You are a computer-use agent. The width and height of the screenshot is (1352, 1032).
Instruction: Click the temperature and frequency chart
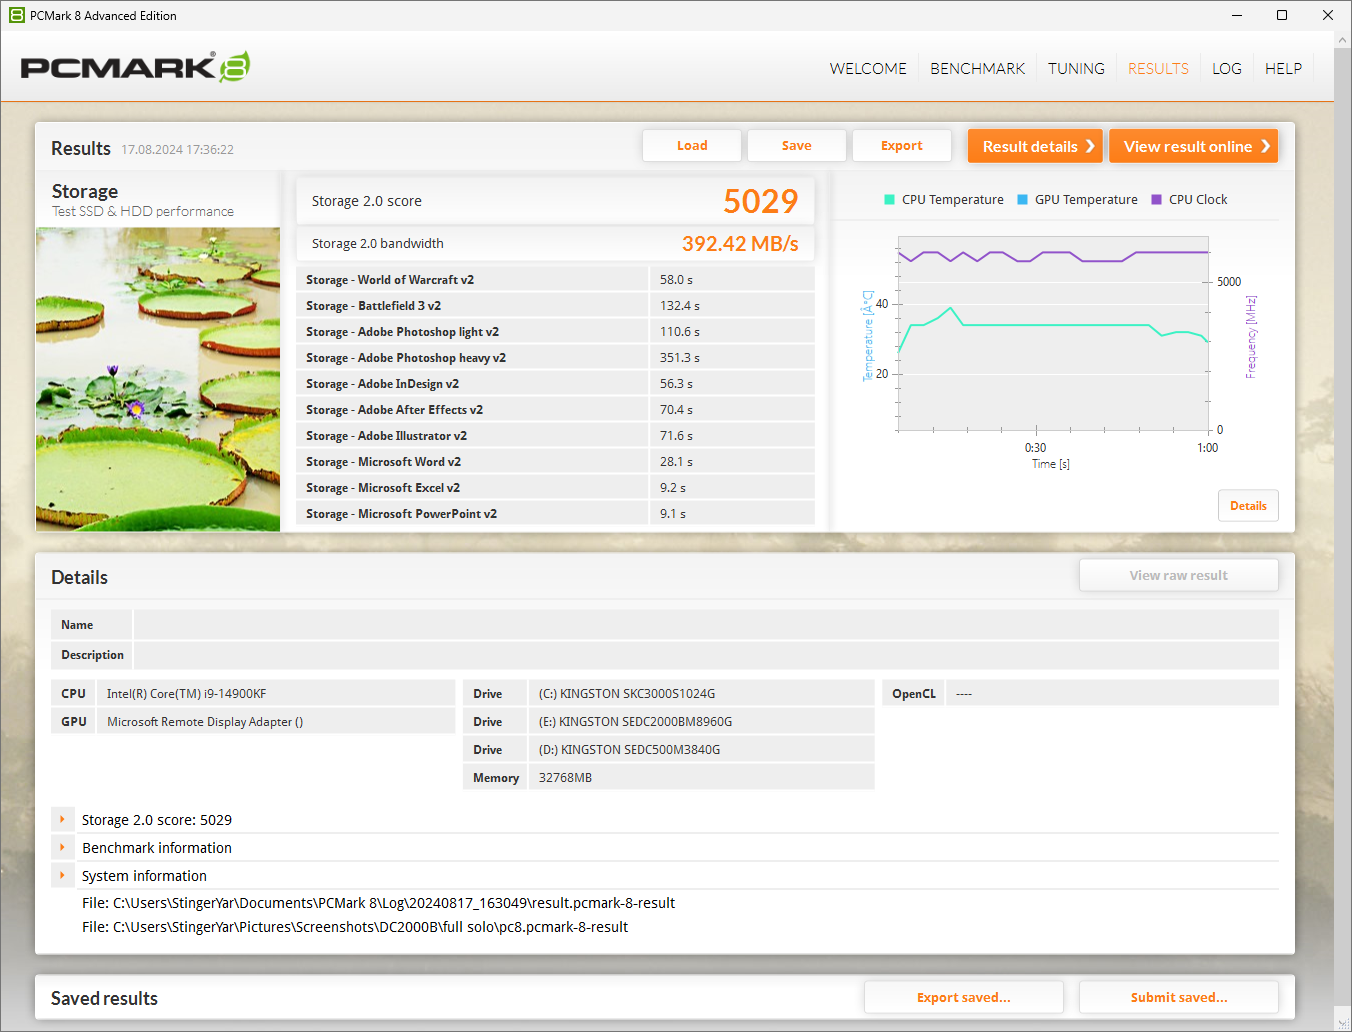click(x=1054, y=334)
